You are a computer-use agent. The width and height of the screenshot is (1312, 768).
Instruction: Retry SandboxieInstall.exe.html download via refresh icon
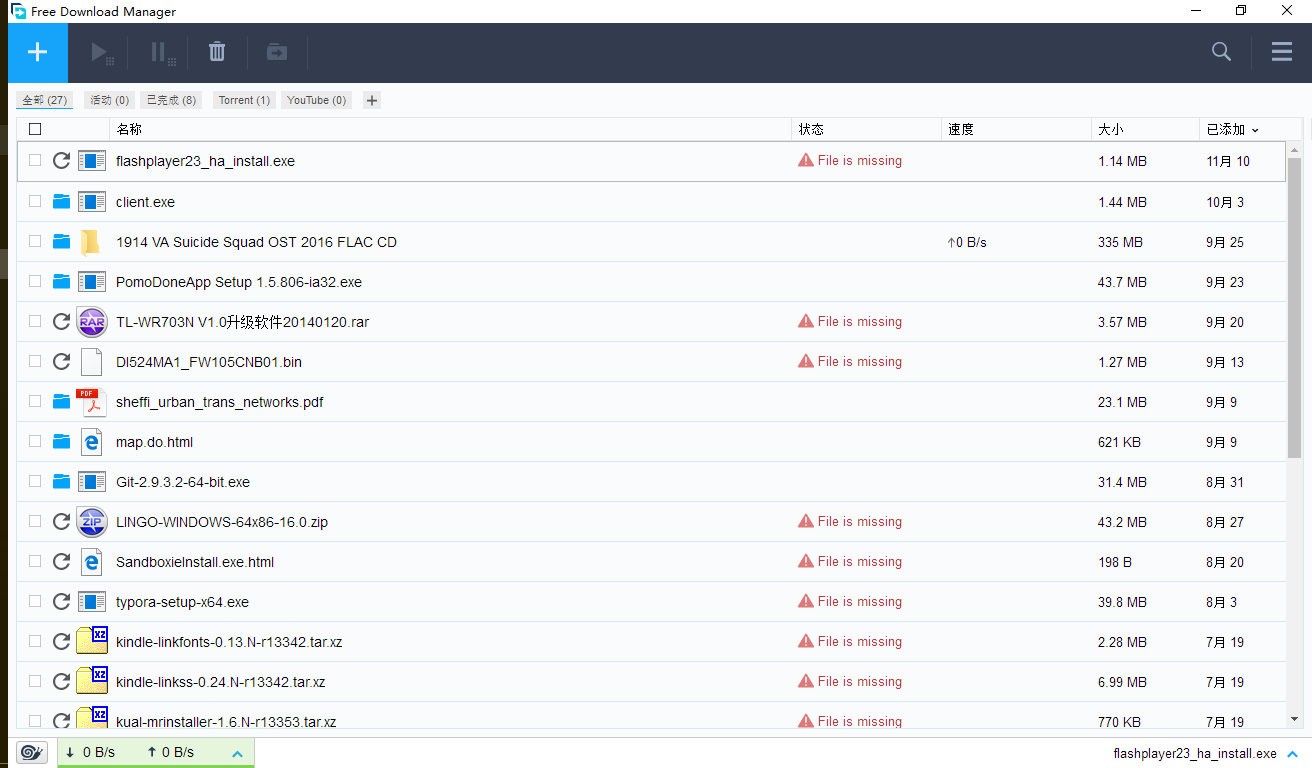click(x=61, y=562)
